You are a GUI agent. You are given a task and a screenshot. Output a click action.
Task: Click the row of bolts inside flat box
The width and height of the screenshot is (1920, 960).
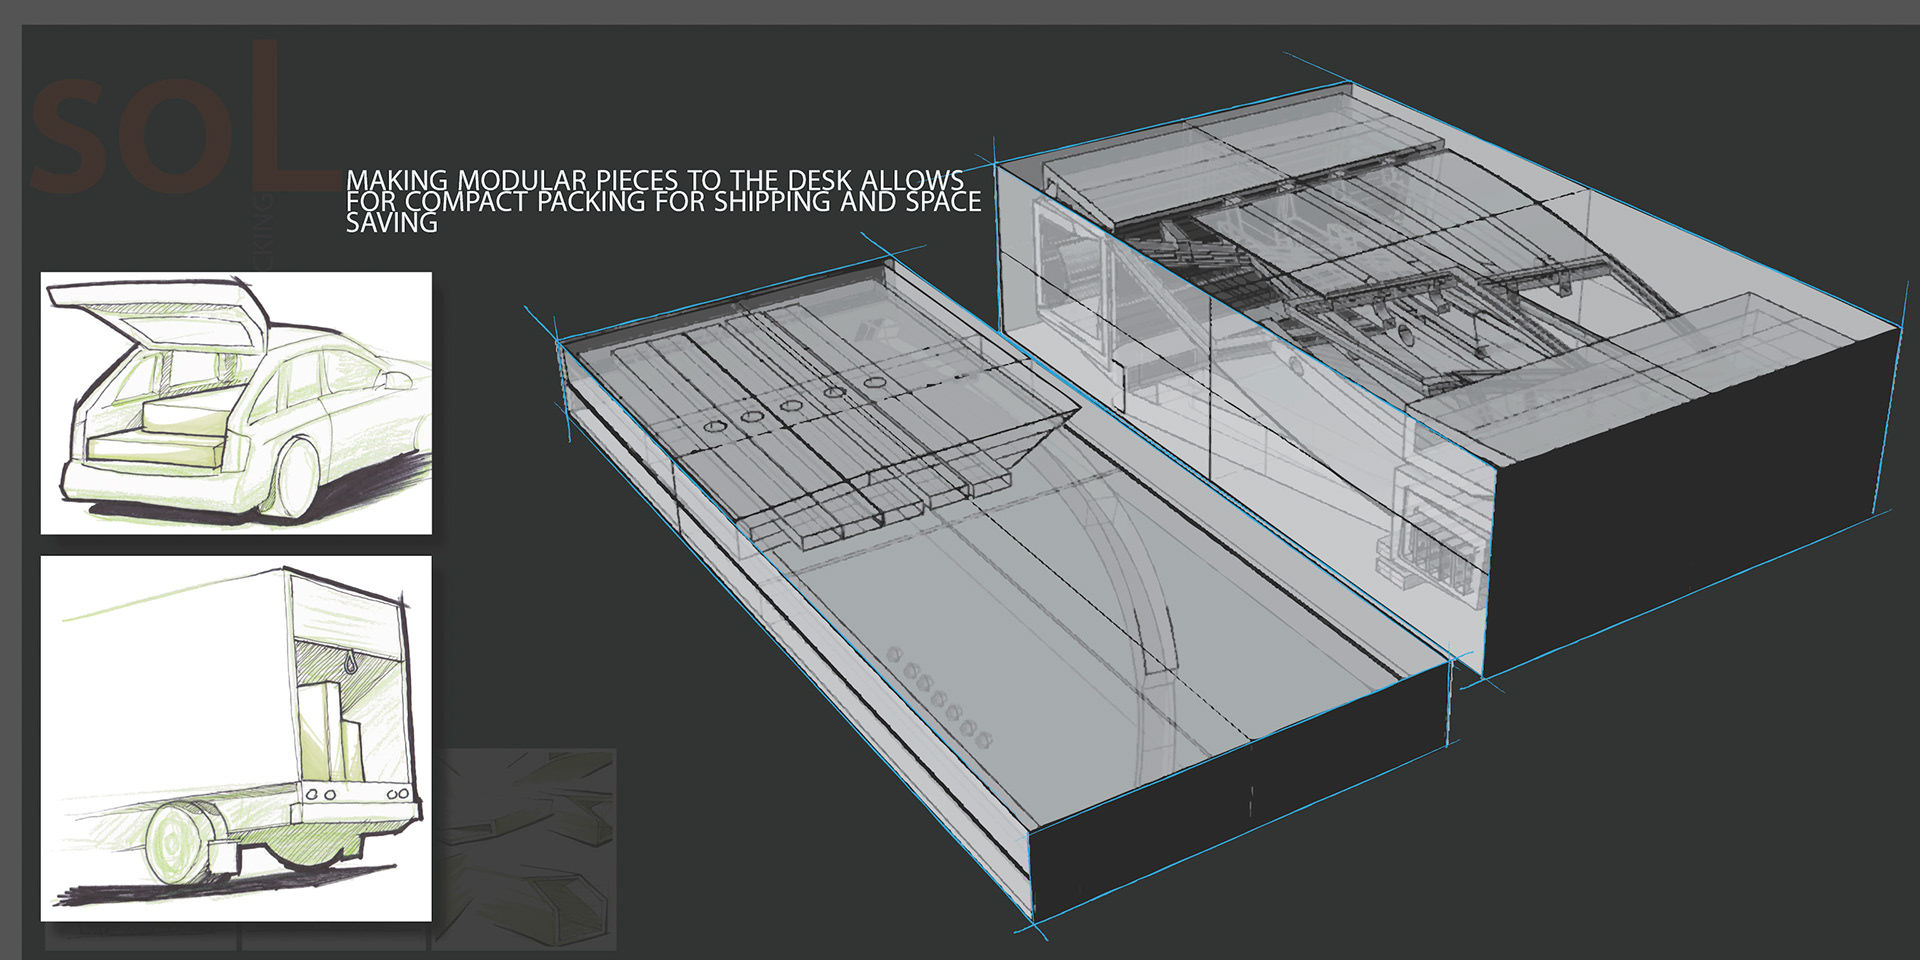tap(938, 697)
